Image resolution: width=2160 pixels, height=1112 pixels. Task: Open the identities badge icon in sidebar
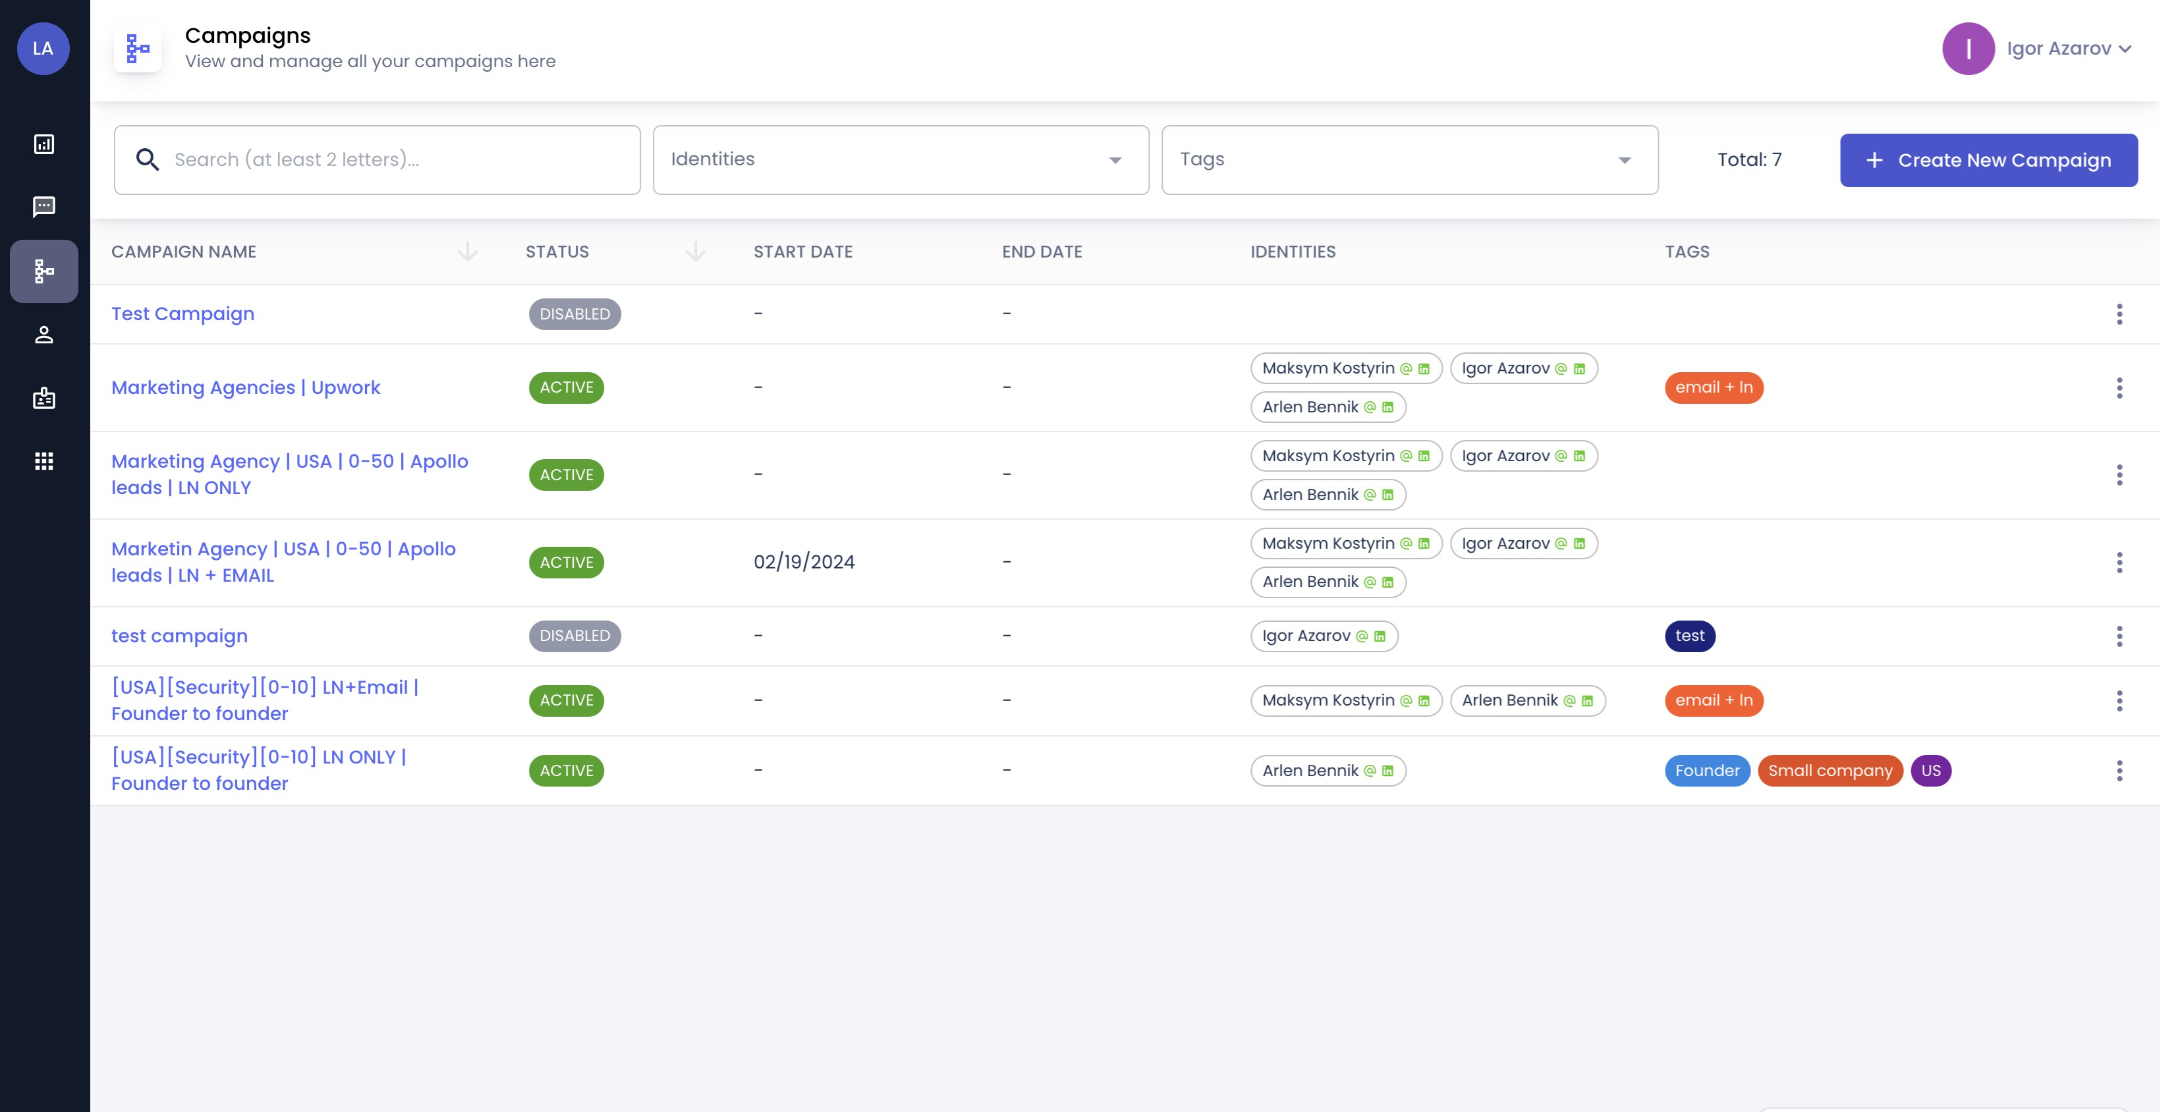[44, 398]
